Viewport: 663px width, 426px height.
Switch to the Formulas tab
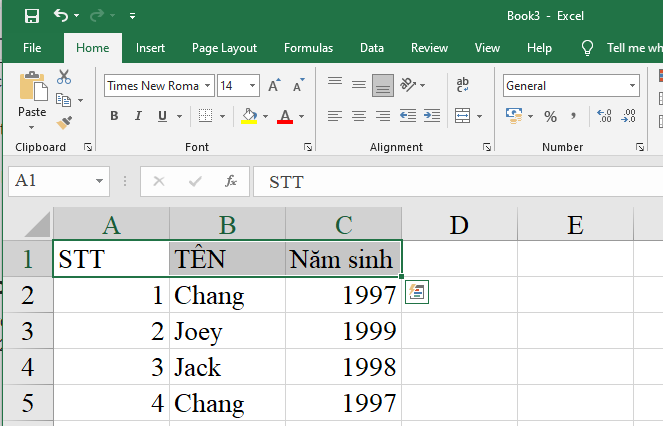tap(308, 48)
